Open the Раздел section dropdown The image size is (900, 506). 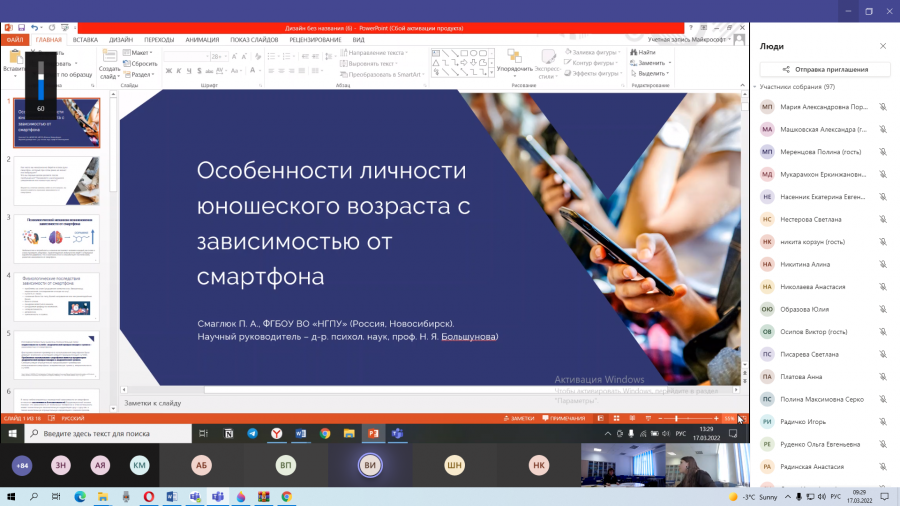click(x=138, y=75)
